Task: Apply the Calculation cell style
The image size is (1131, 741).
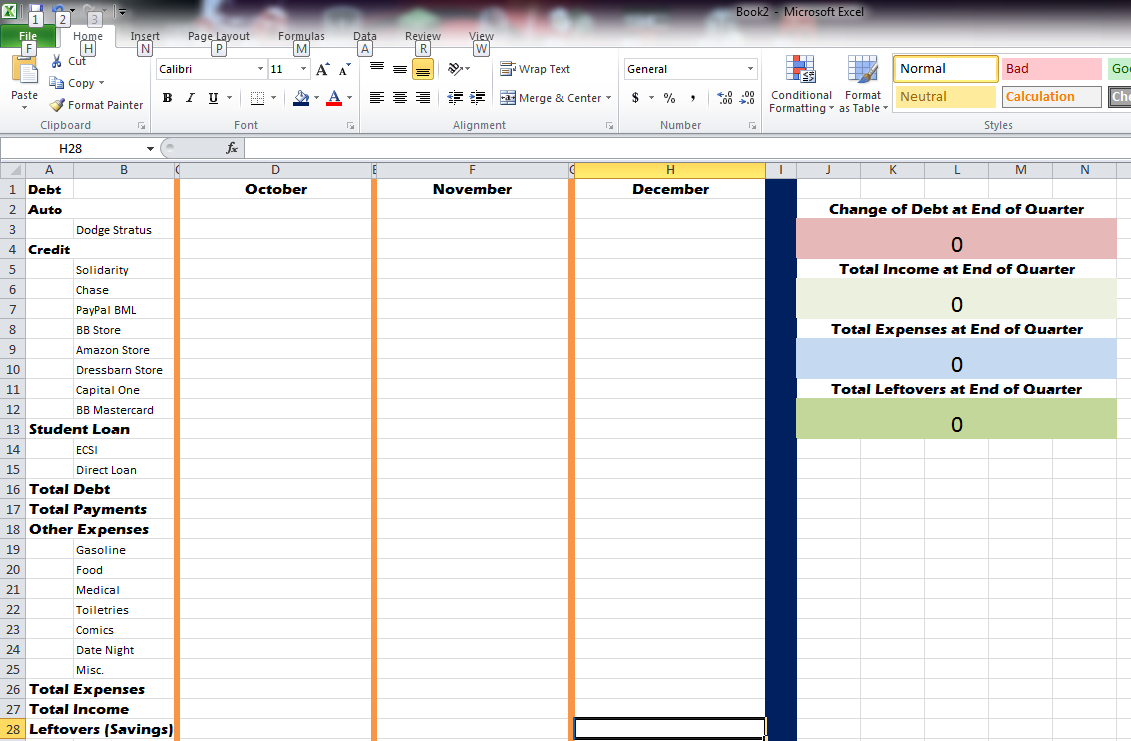Action: point(1052,97)
